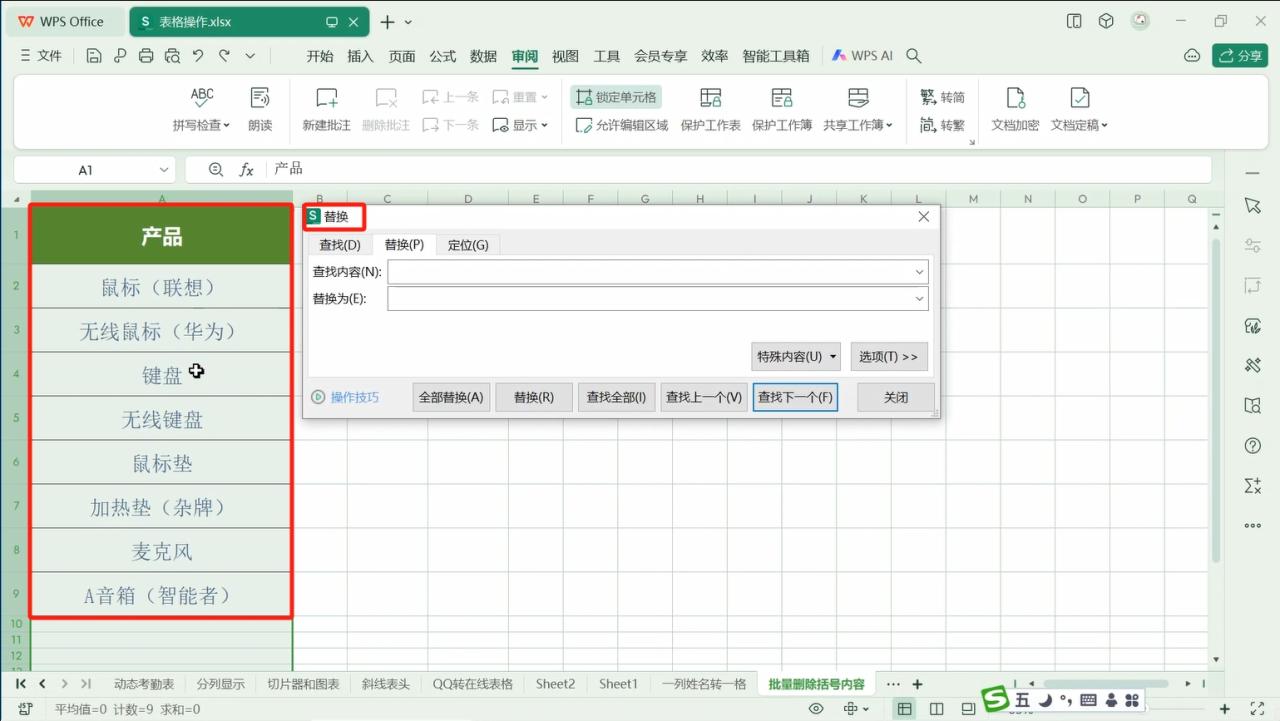
Task: Open the 特殊内容 dropdown
Action: [x=796, y=357]
